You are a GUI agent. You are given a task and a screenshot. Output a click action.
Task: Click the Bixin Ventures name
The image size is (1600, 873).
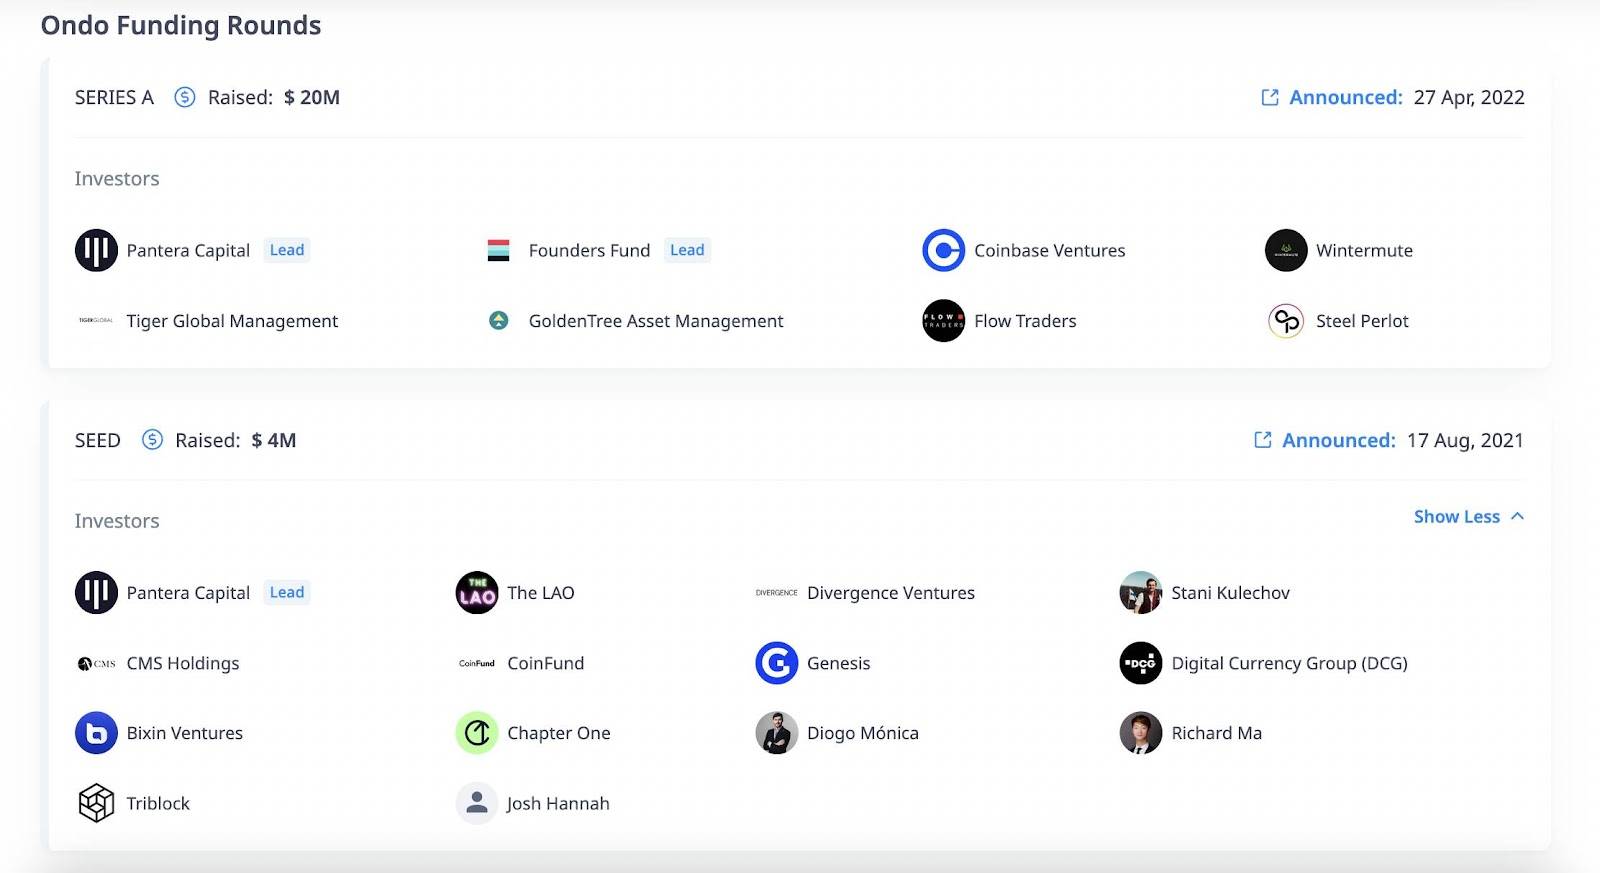click(x=185, y=733)
